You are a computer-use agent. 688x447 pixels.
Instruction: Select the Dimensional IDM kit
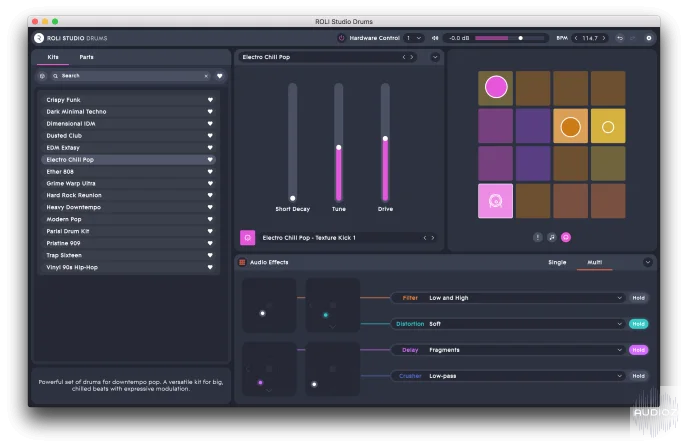128,124
